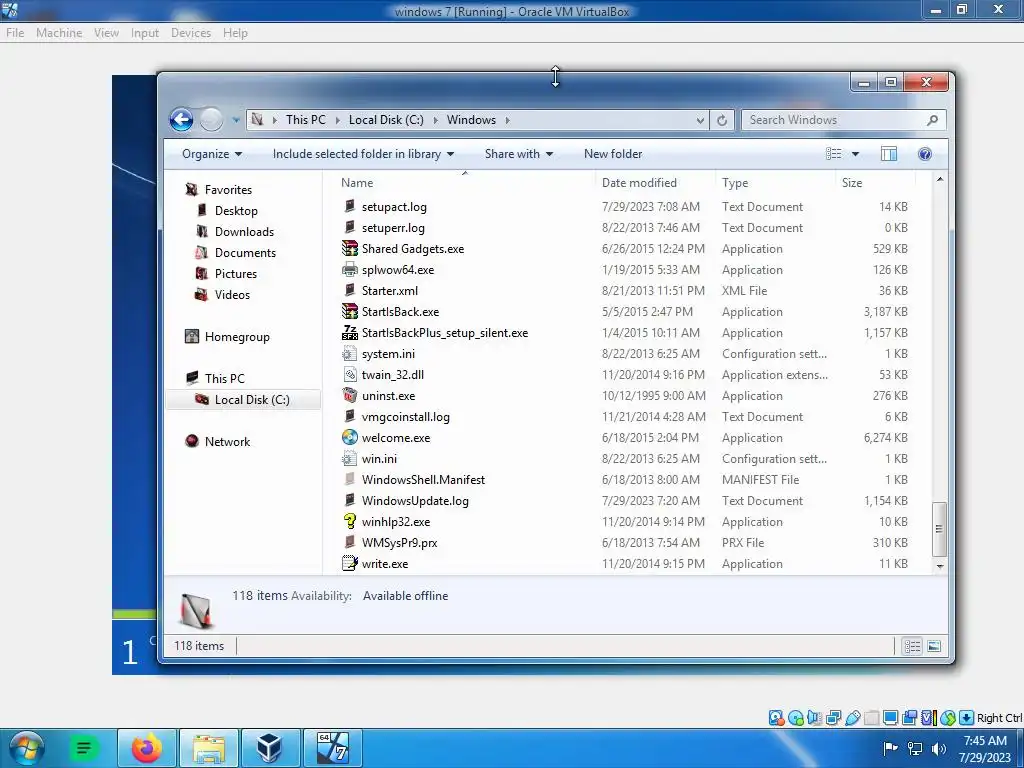Click Windows in the address breadcrumb

[471, 120]
